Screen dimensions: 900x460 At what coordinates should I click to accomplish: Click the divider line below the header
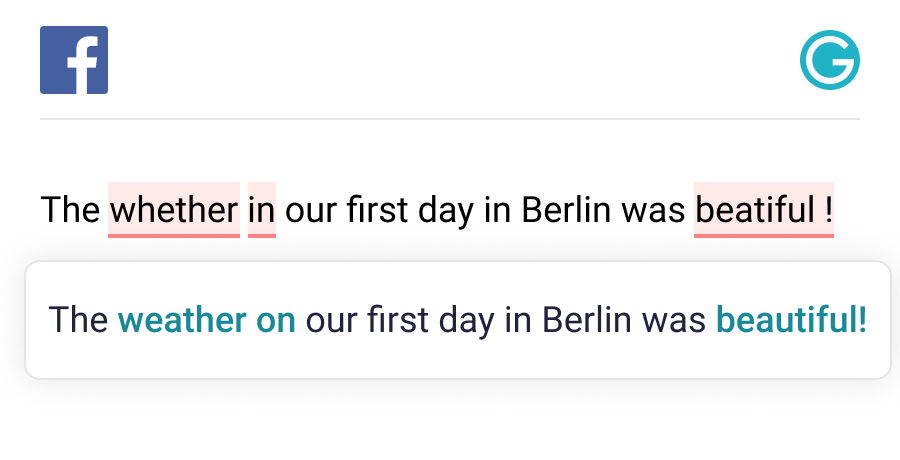(x=450, y=119)
